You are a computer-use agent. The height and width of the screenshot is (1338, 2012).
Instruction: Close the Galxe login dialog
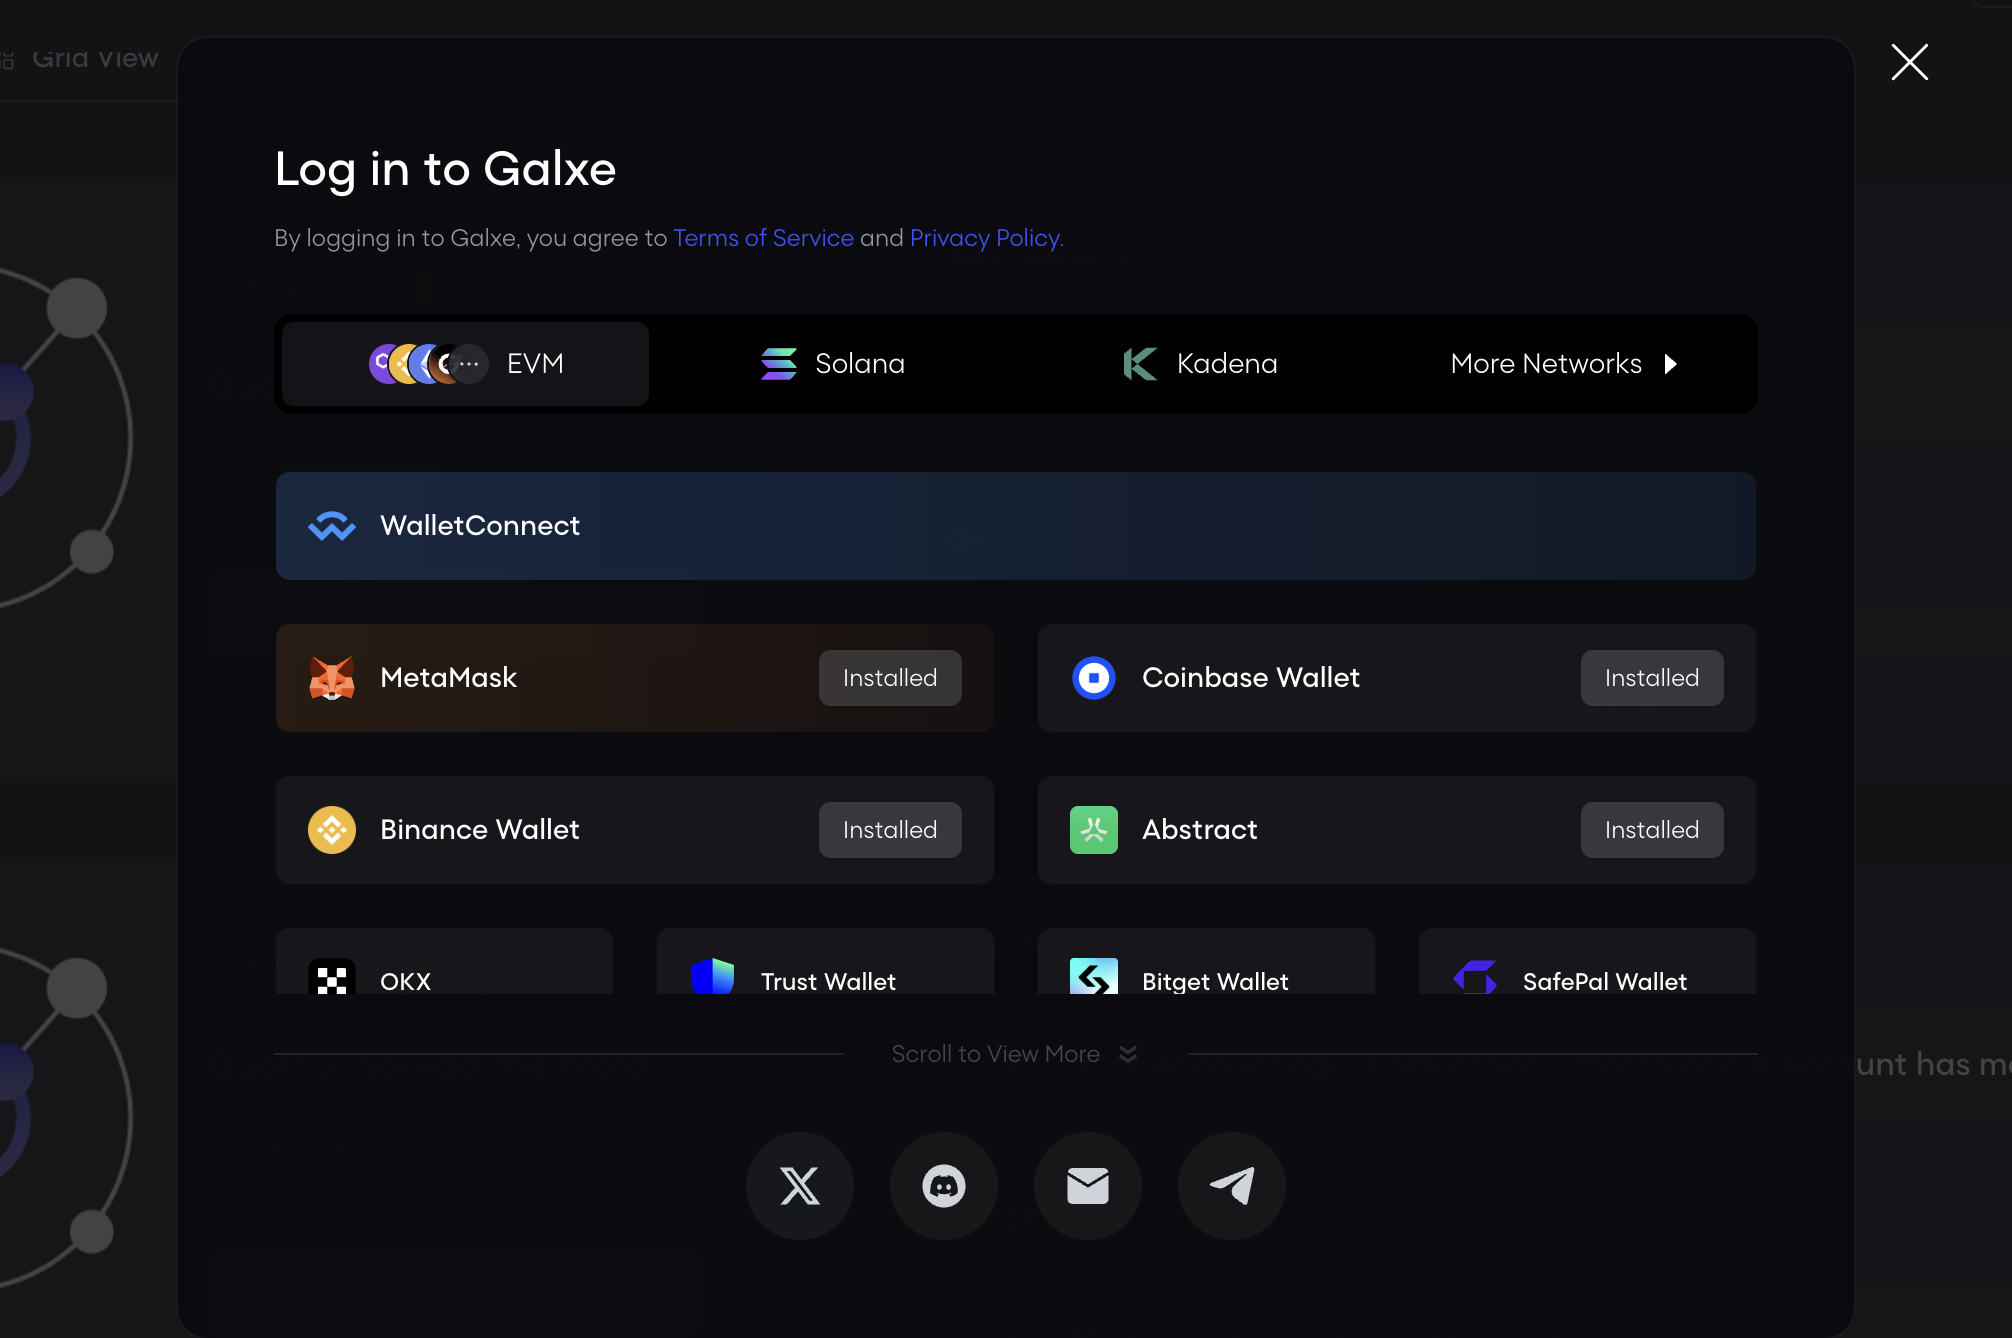tap(1909, 62)
